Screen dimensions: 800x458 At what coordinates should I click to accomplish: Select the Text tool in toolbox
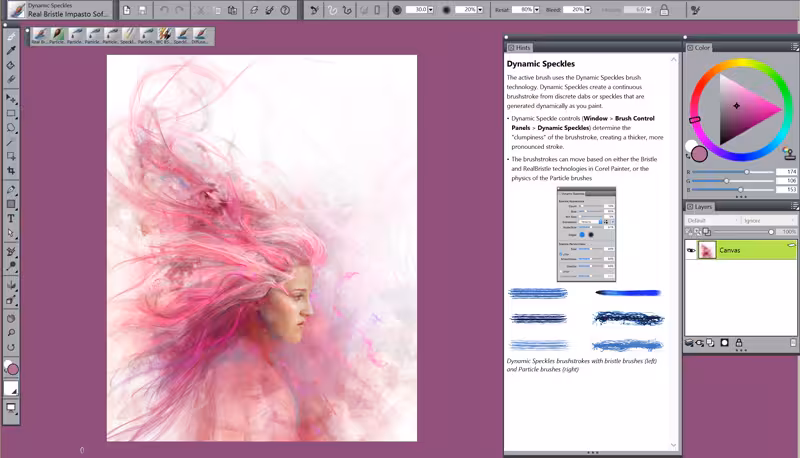[11, 218]
